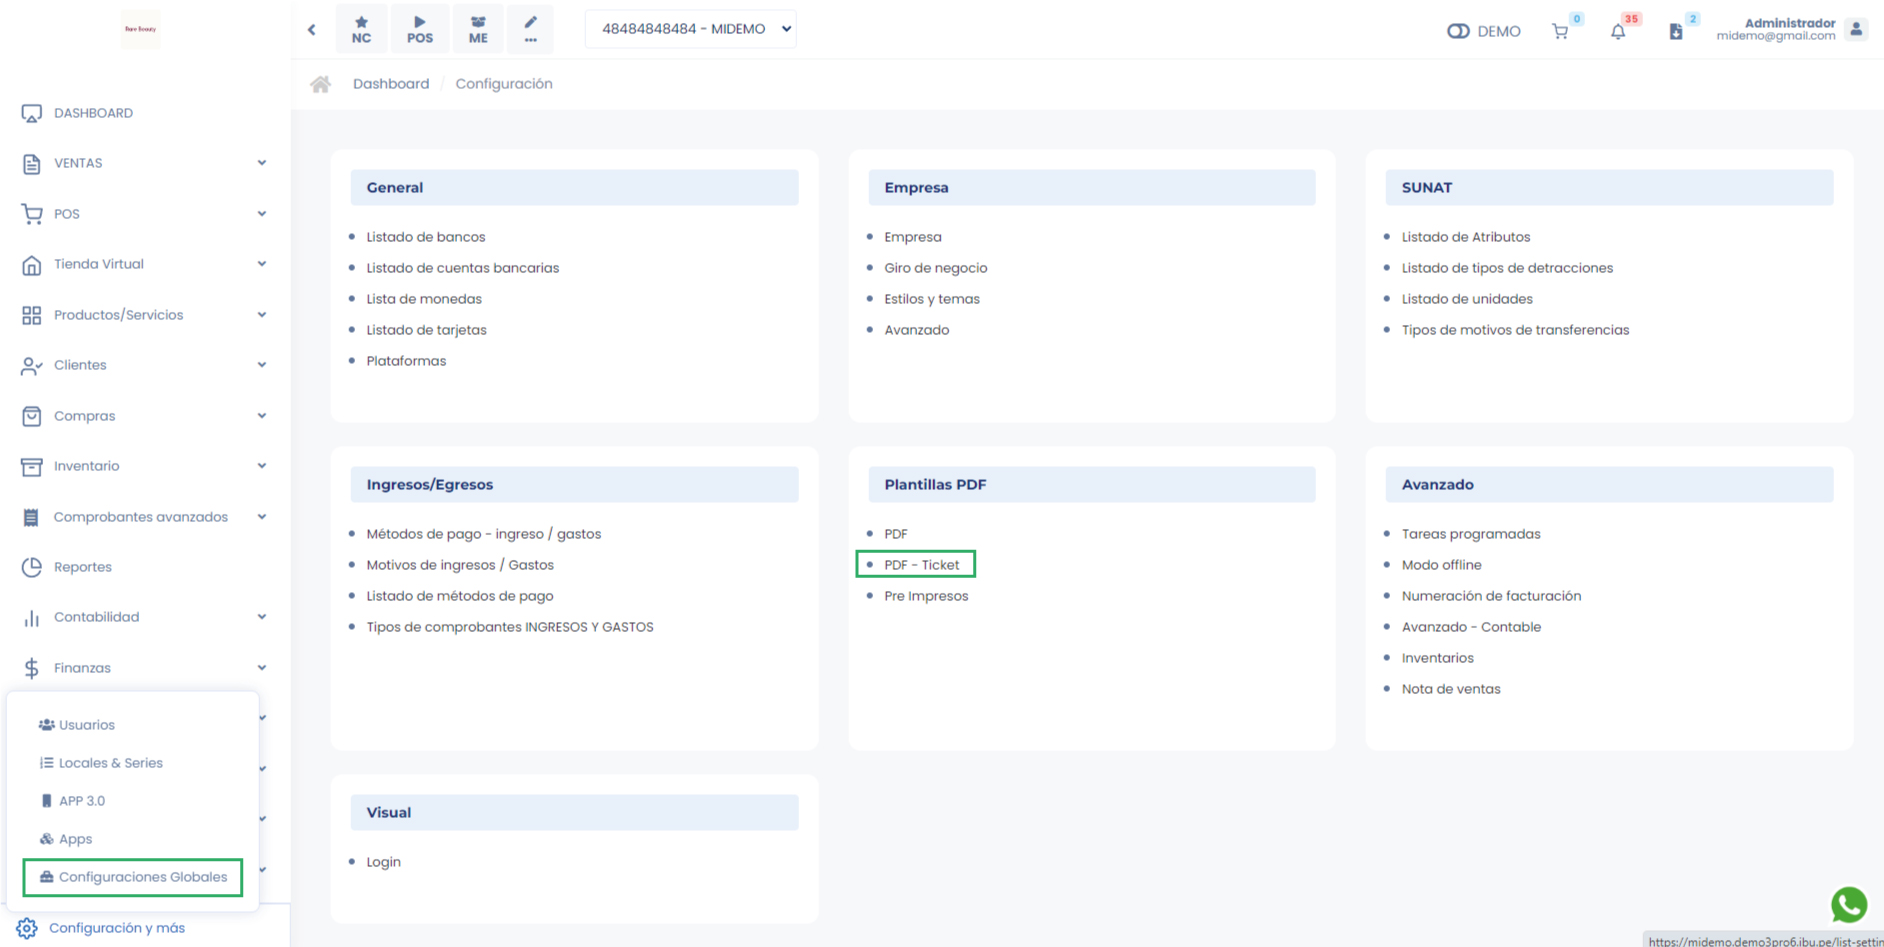The width and height of the screenshot is (1884, 947).
Task: Click the home icon in breadcrumb
Action: (x=320, y=84)
